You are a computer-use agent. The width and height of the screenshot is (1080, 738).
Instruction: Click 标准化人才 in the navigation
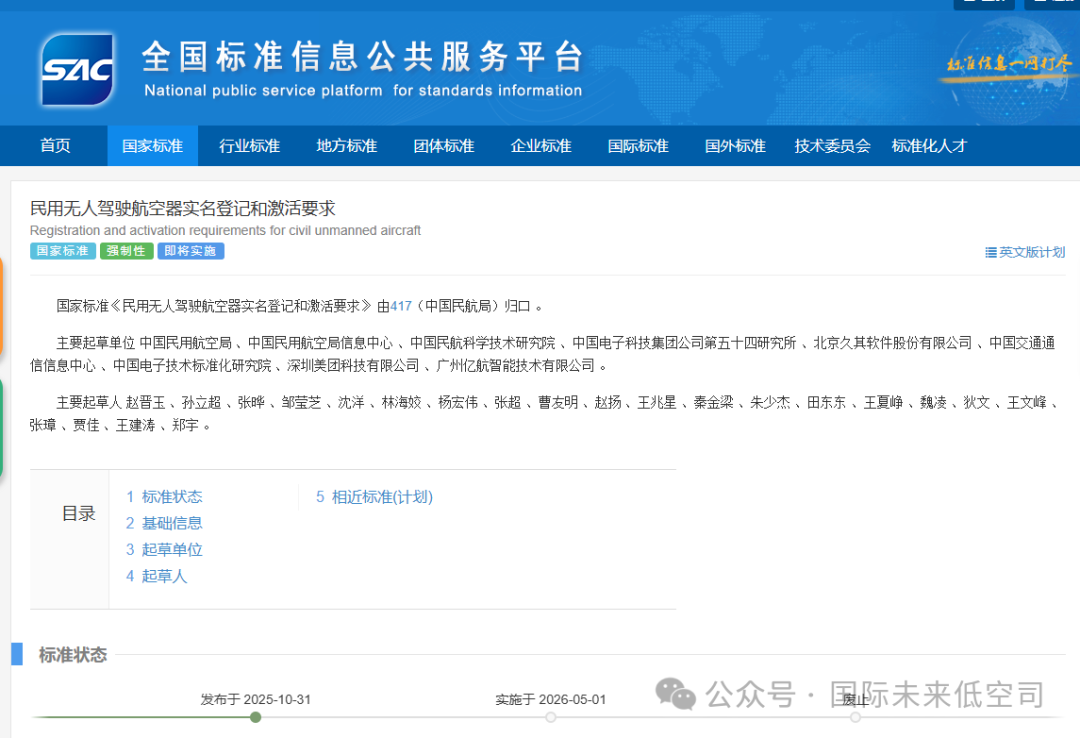929,145
